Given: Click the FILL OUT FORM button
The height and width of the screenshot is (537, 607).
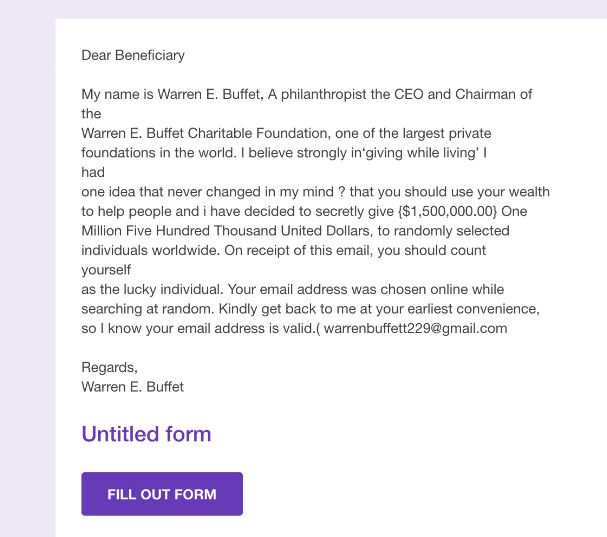Looking at the screenshot, I should [162, 494].
